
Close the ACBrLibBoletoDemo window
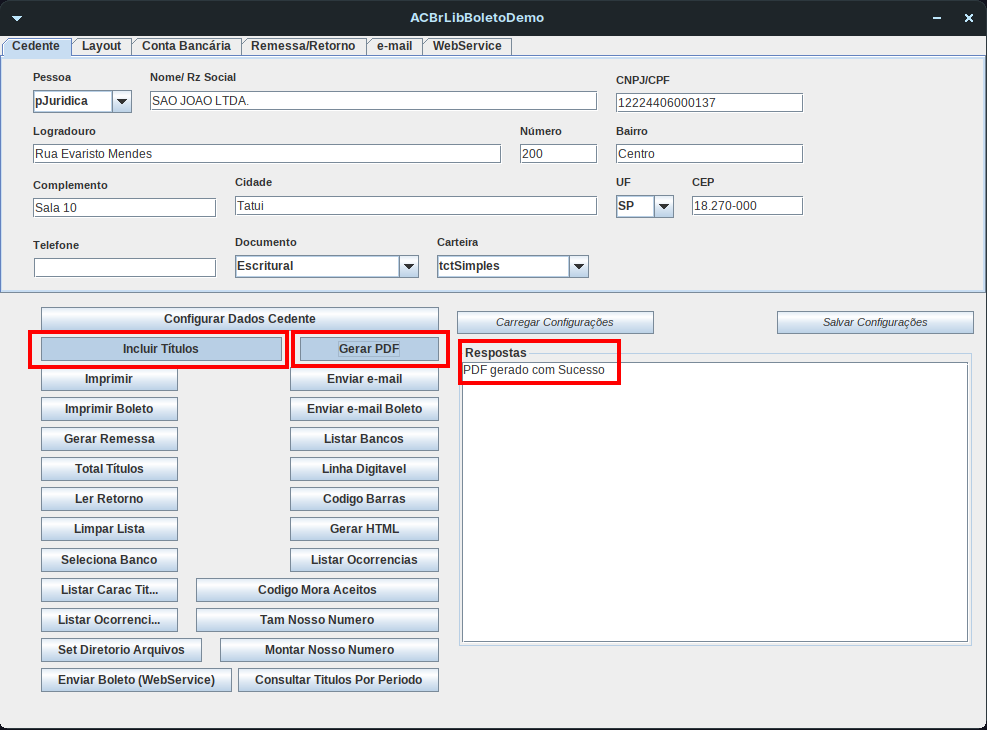tap(969, 18)
